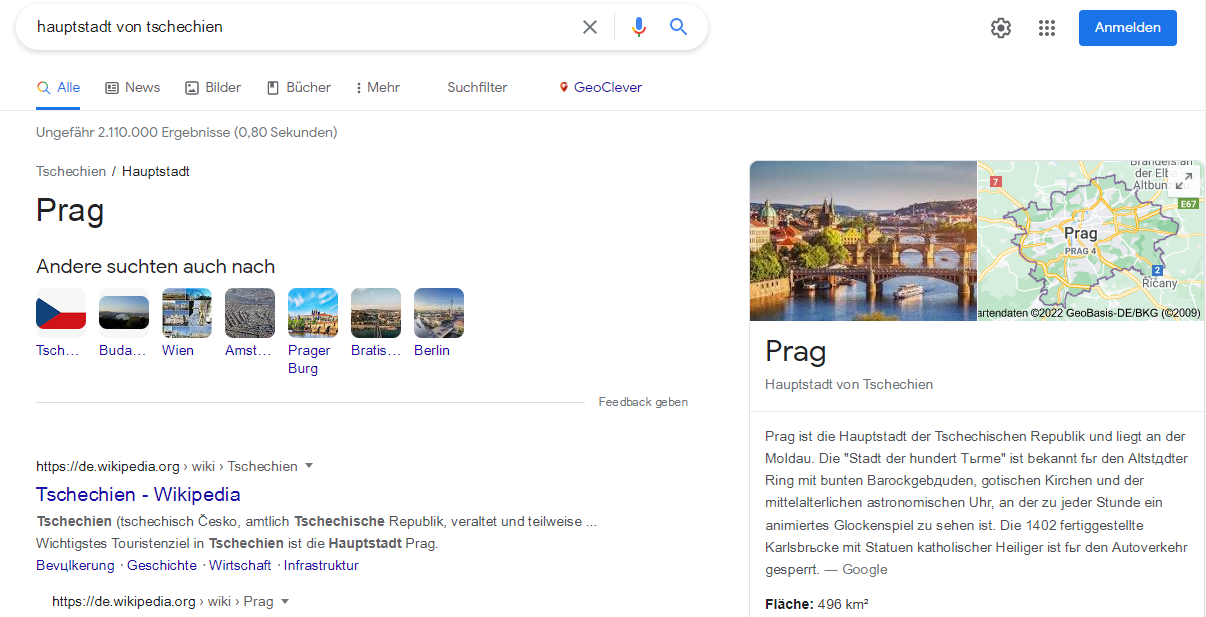This screenshot has width=1206, height=617.
Task: Switch to the News tab
Action: tap(132, 88)
